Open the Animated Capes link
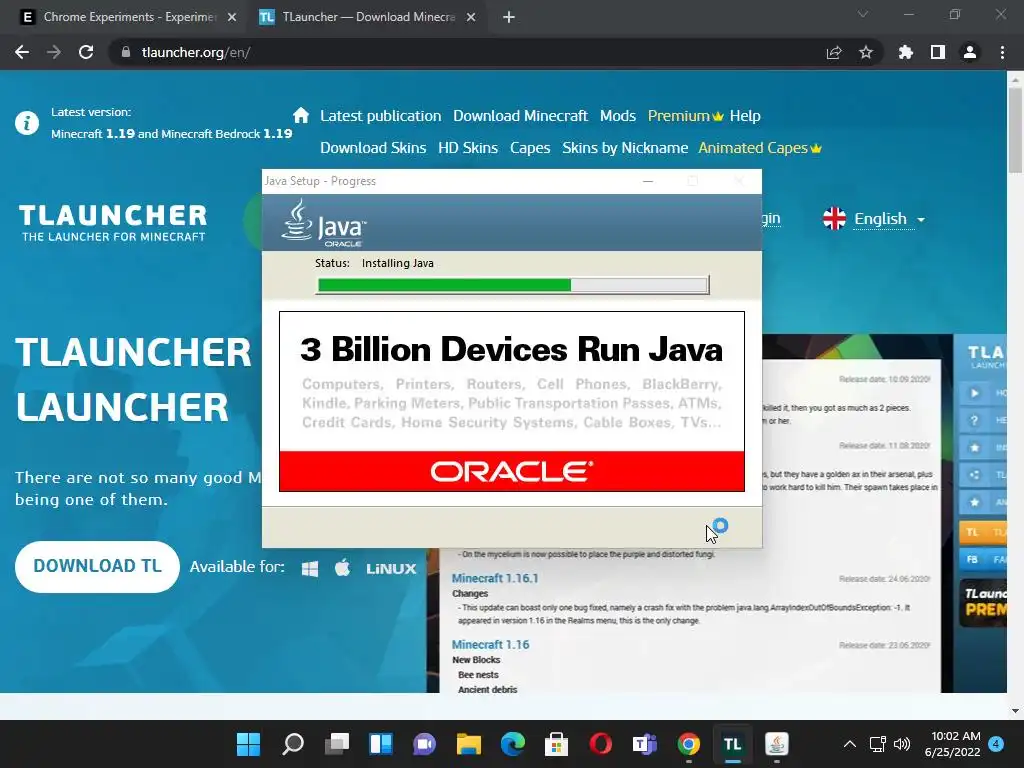The image size is (1024, 768). [760, 148]
